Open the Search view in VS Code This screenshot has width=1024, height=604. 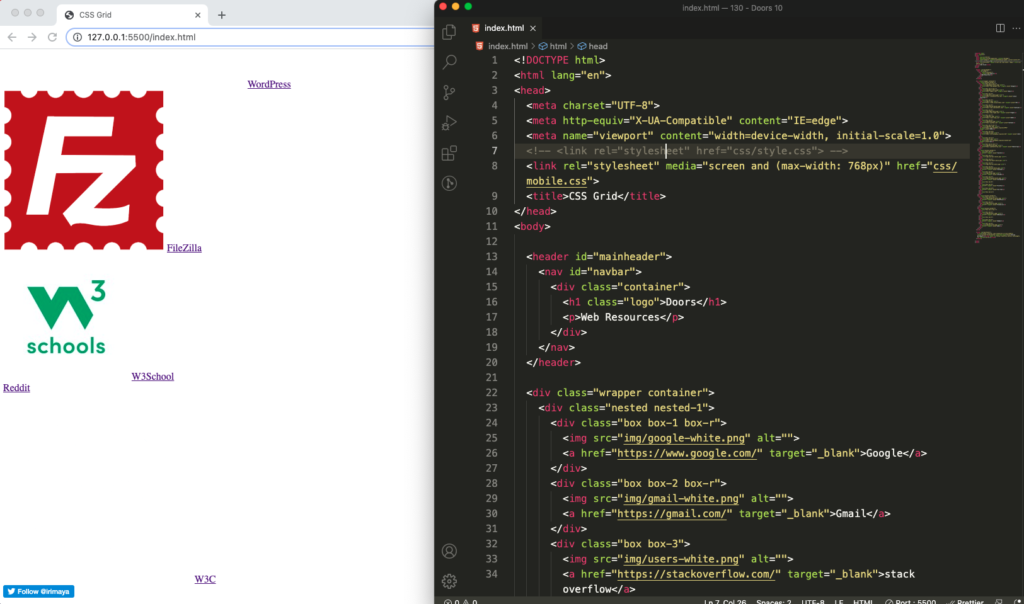click(x=449, y=62)
